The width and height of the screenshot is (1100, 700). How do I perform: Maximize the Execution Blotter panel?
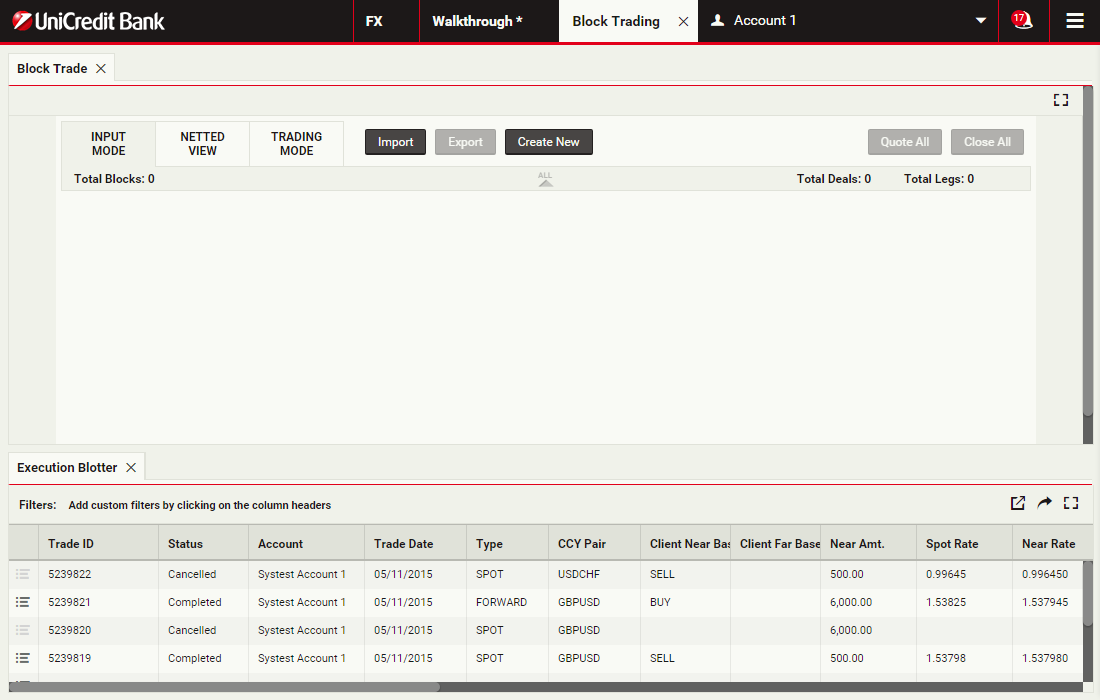[x=1071, y=503]
